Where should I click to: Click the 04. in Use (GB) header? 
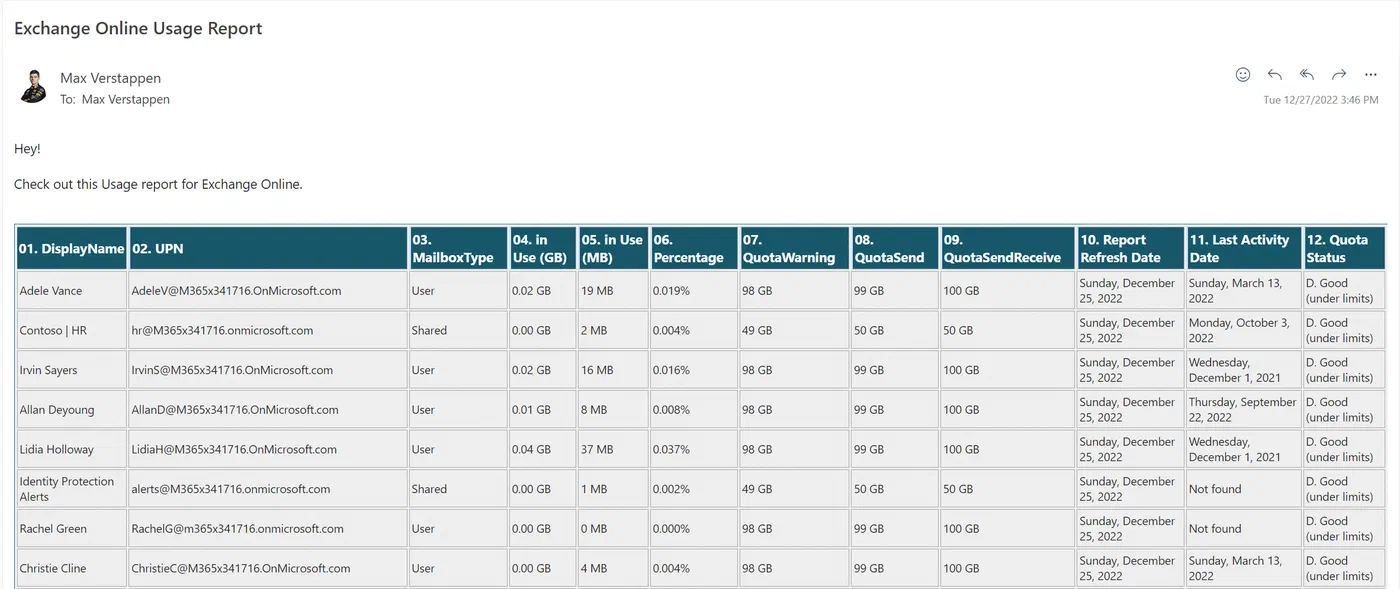click(x=543, y=248)
